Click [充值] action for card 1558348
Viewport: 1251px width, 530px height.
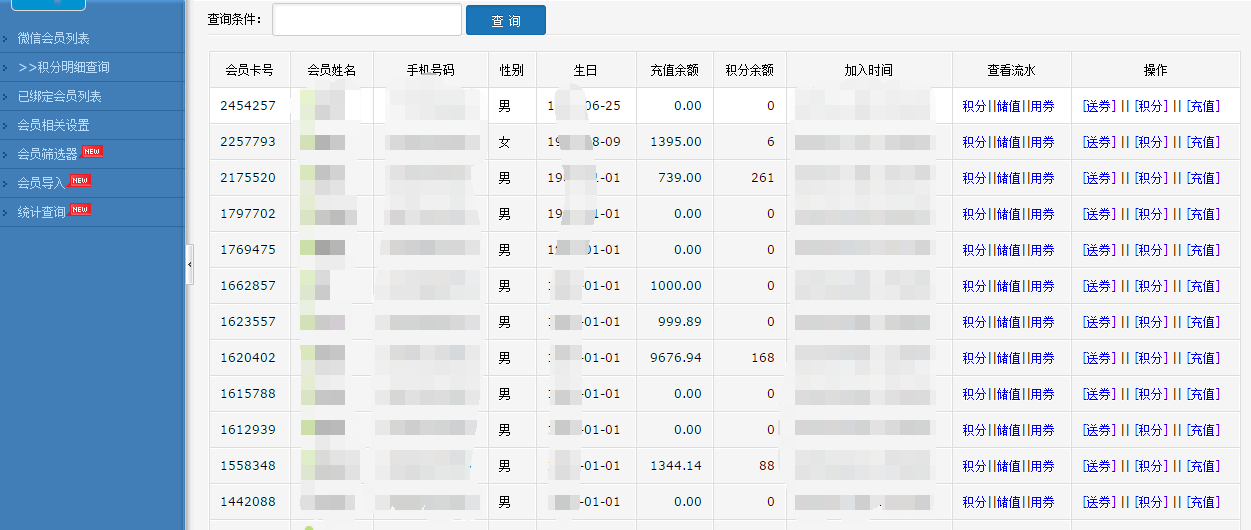1203,466
